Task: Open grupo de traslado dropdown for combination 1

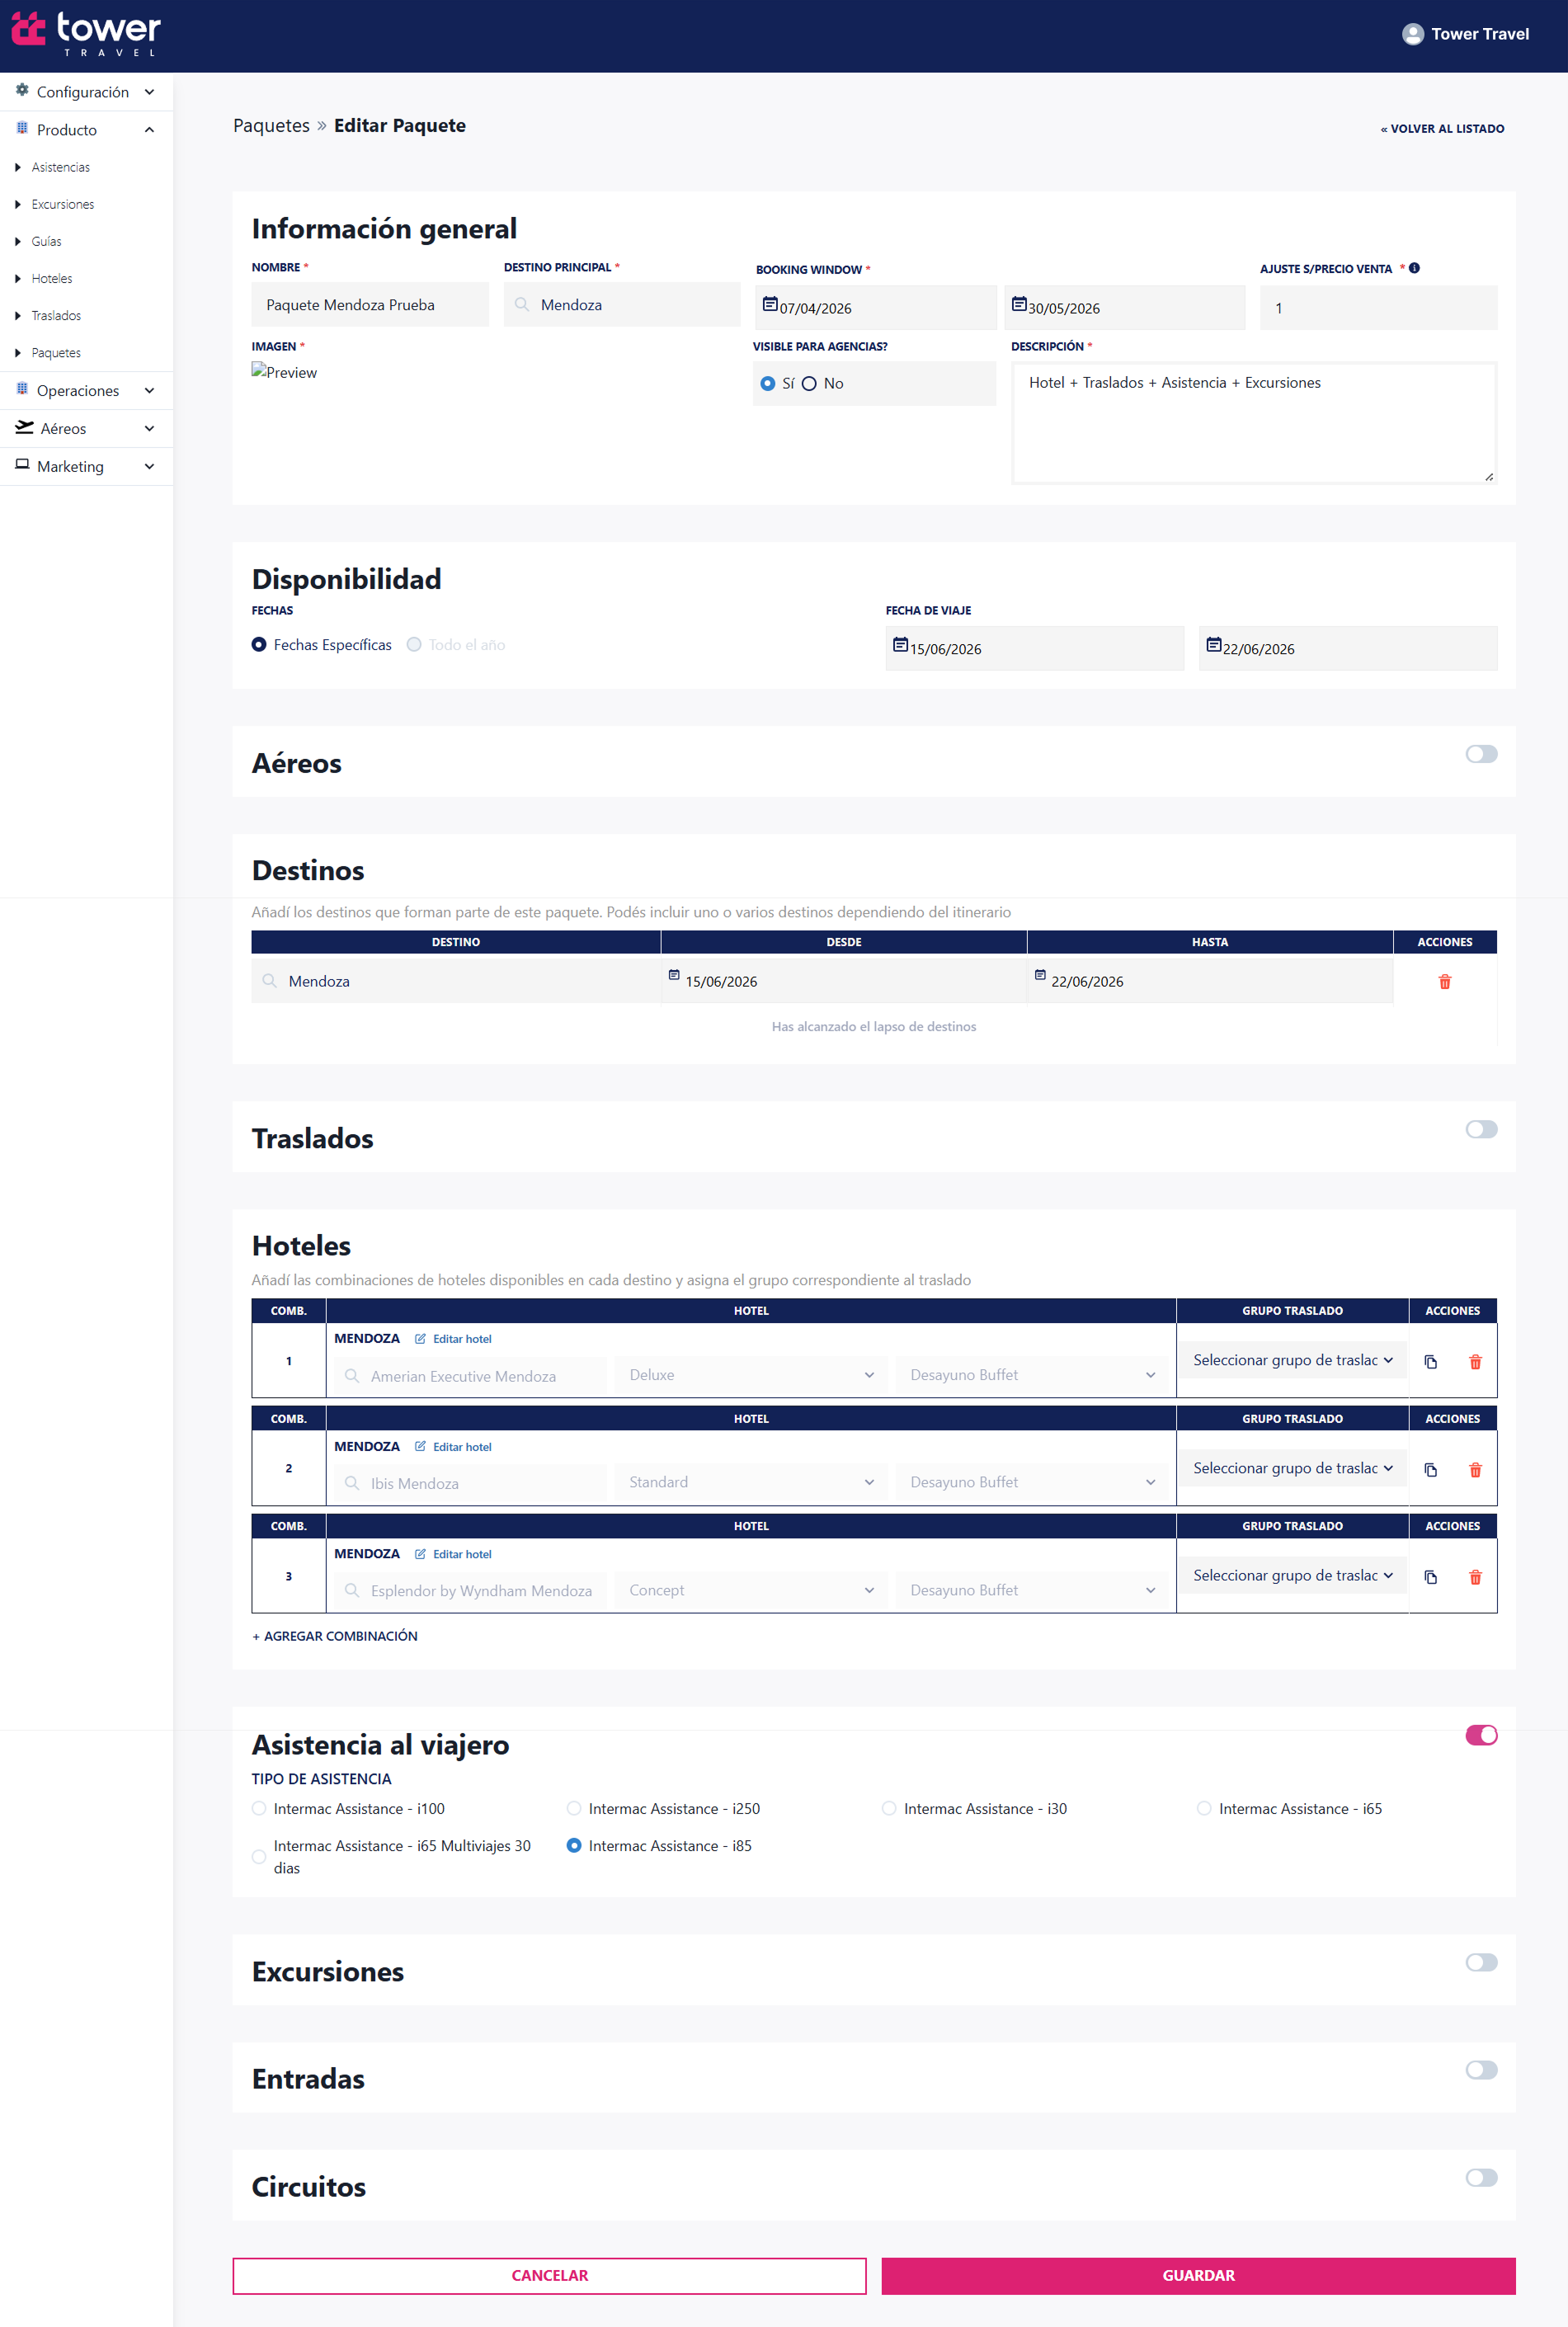Action: click(x=1292, y=1360)
